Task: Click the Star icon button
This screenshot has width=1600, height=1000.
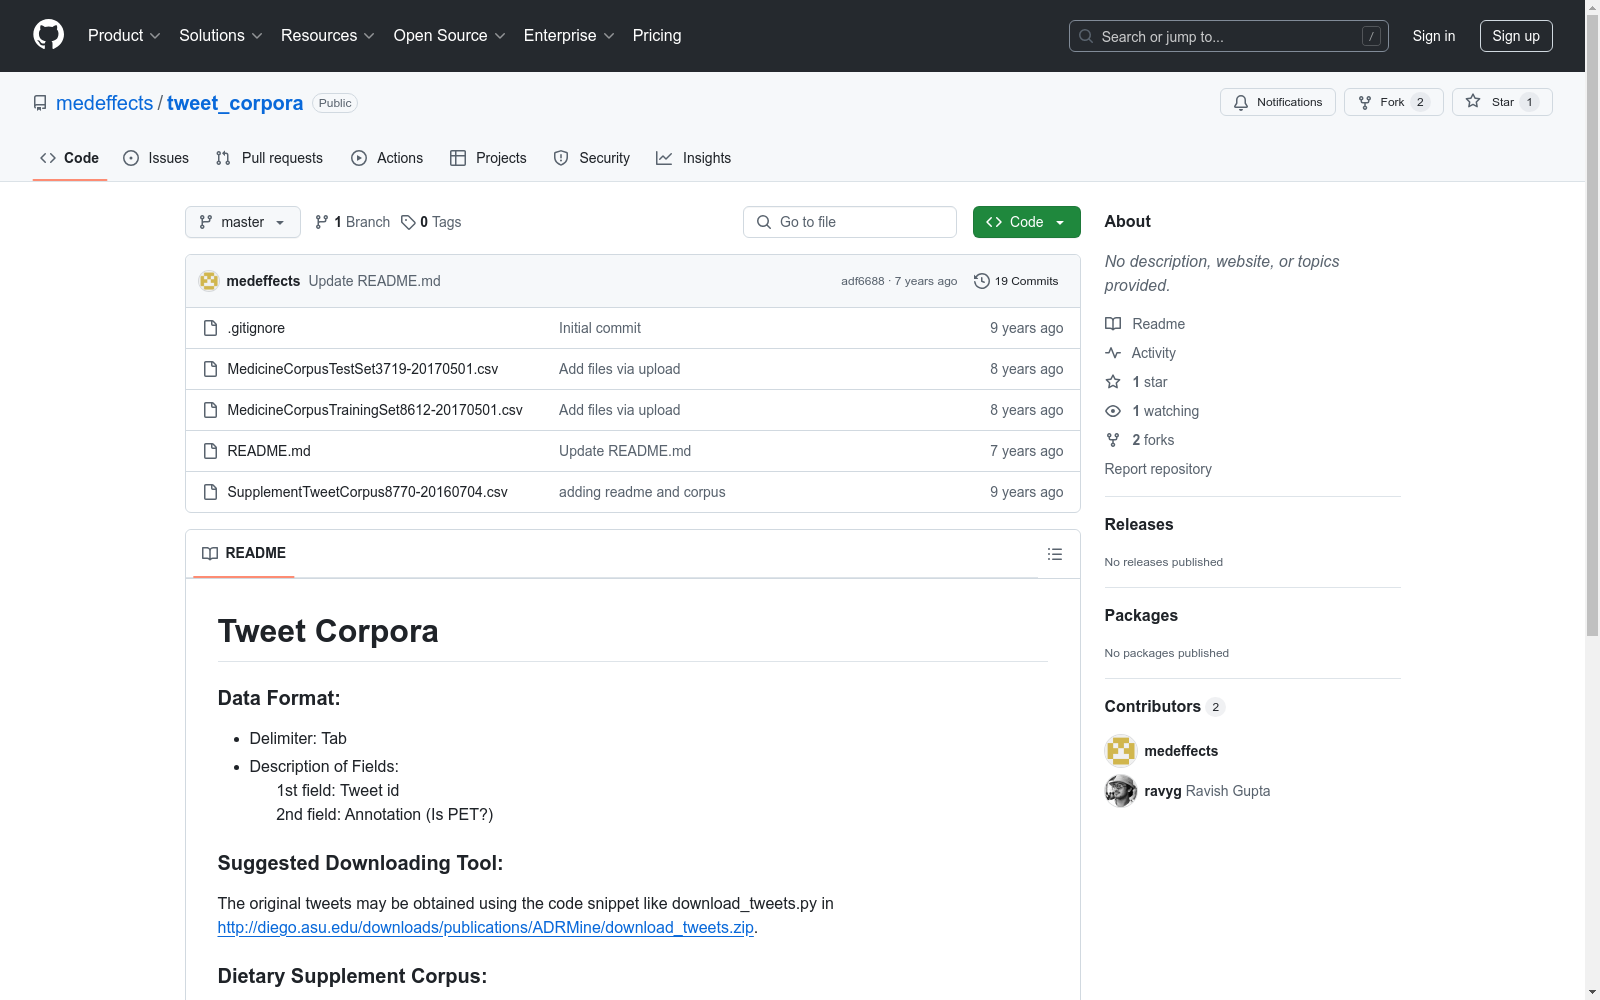Action: pos(1473,101)
